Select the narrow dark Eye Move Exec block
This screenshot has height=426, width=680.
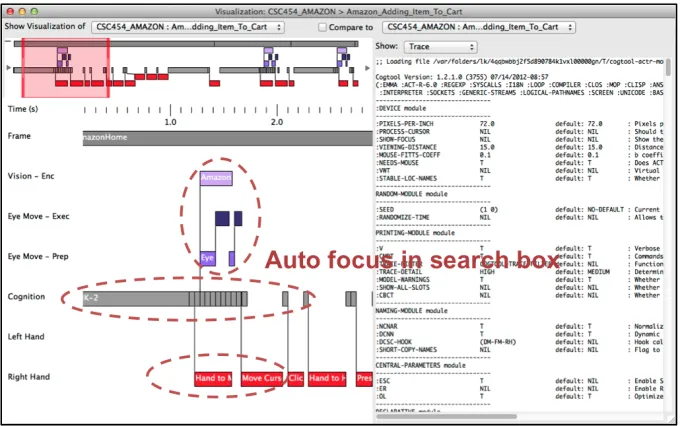coord(238,218)
